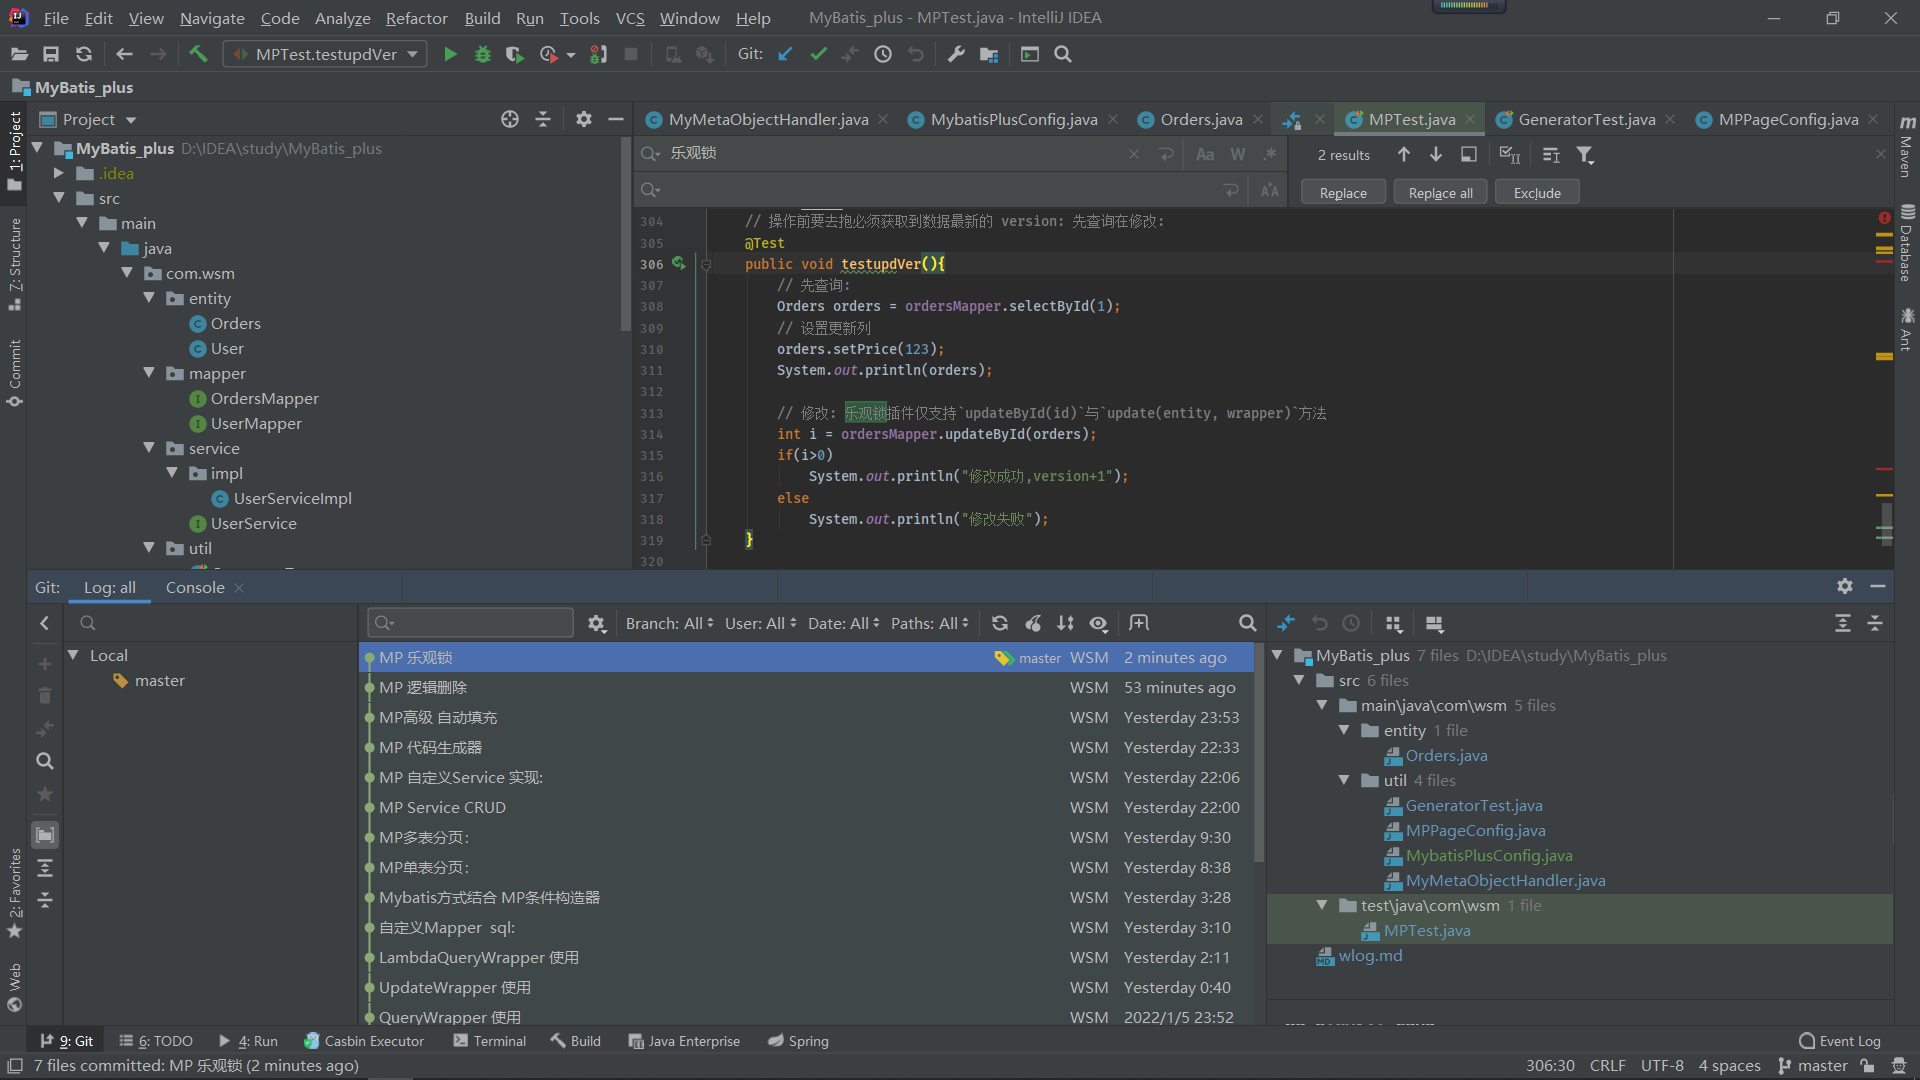Viewport: 1920px width, 1080px height.
Task: Collapse the entity folder in project tree
Action: click(x=149, y=298)
